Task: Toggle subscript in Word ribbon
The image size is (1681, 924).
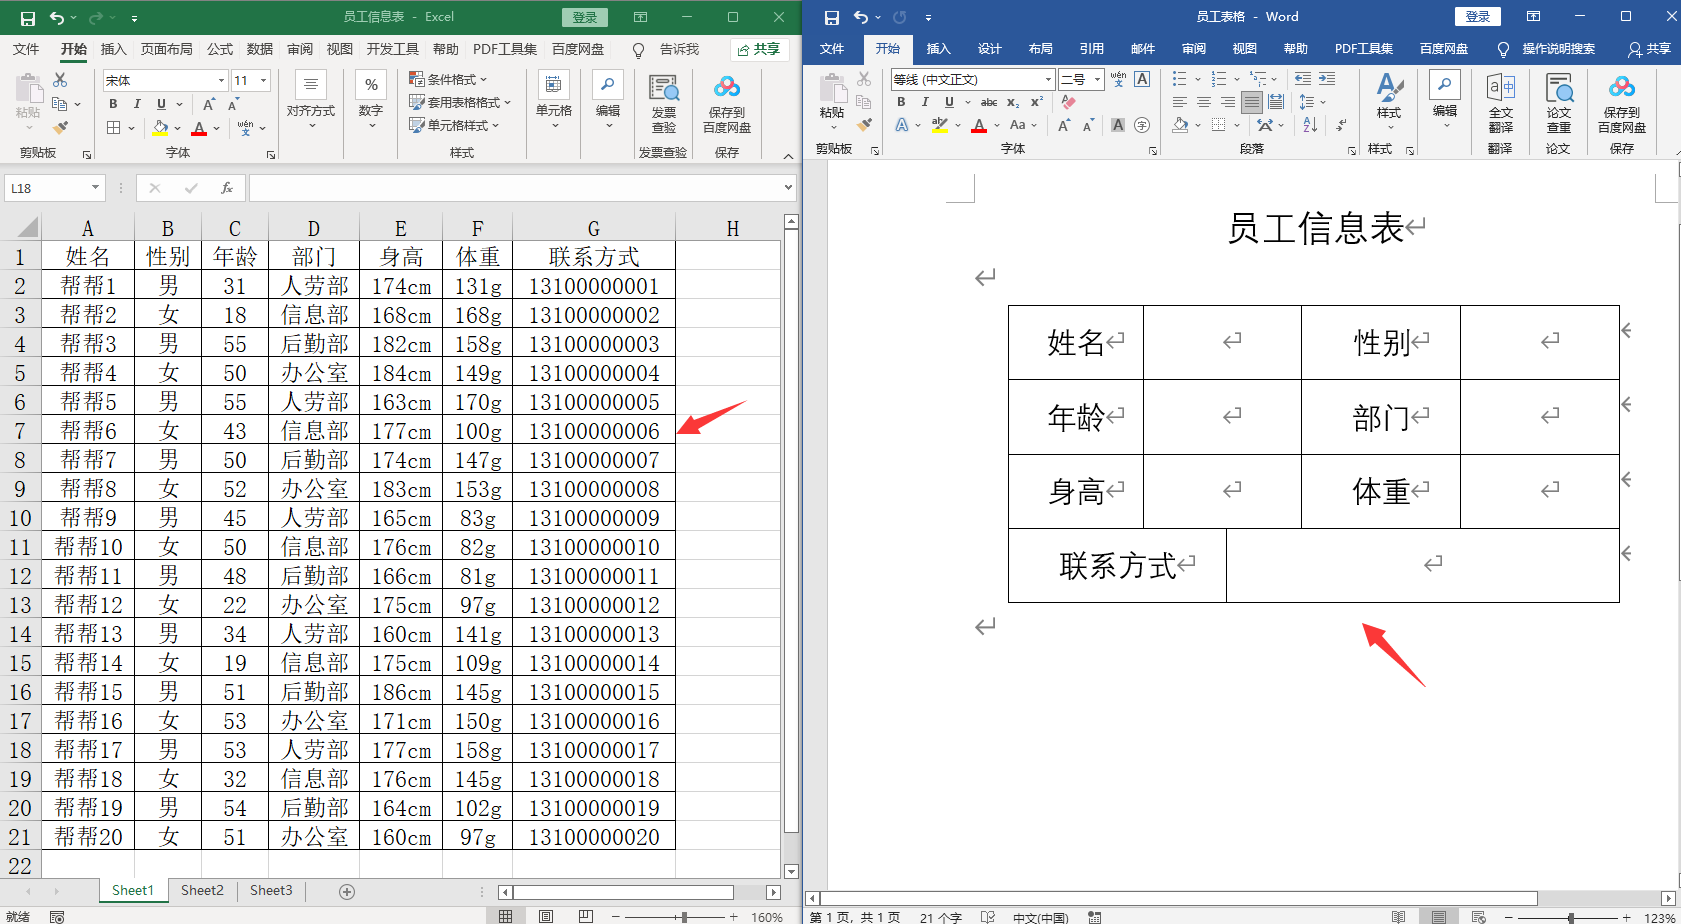Action: pos(1013,102)
